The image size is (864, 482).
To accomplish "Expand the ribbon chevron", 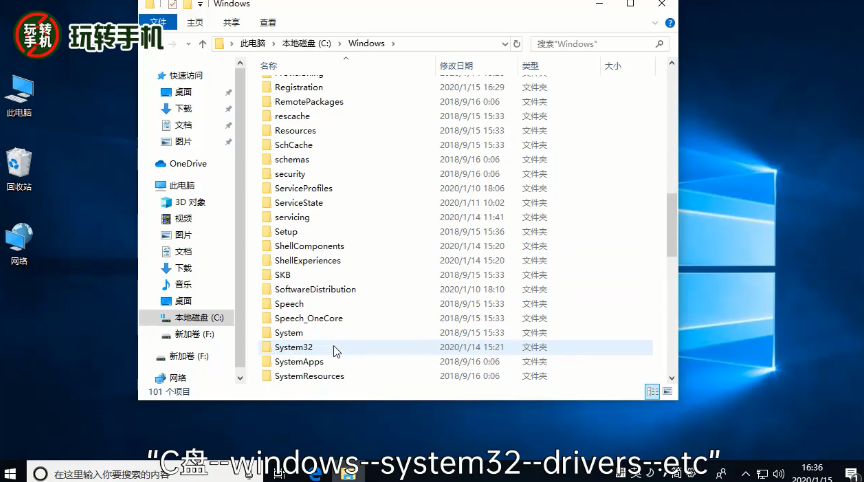I will (x=655, y=23).
